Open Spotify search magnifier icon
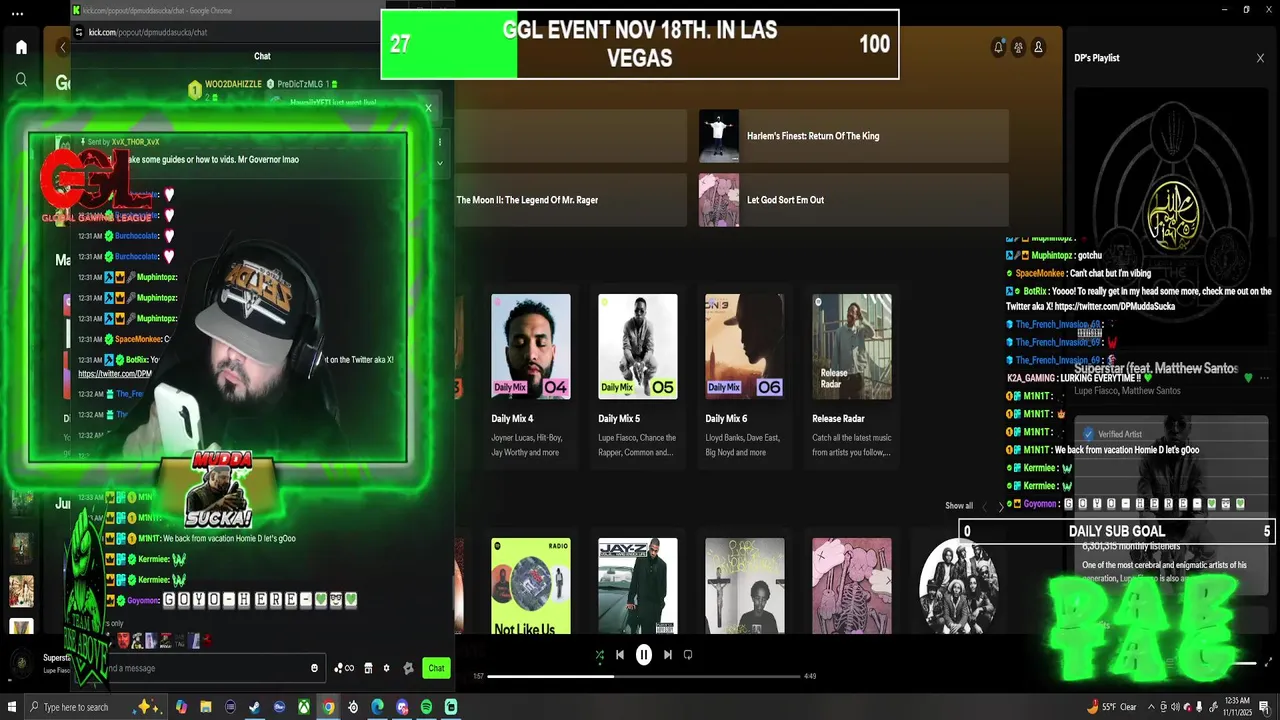This screenshot has height=720, width=1280. [x=21, y=80]
